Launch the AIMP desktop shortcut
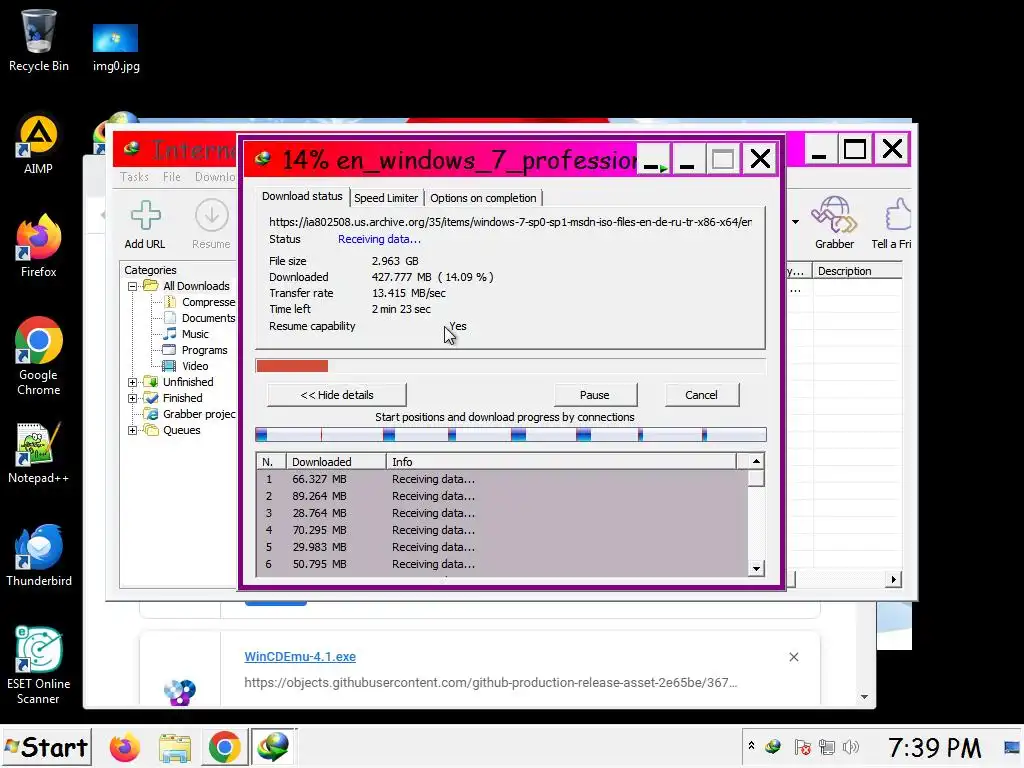Viewport: 1024px width, 768px height. [x=39, y=145]
